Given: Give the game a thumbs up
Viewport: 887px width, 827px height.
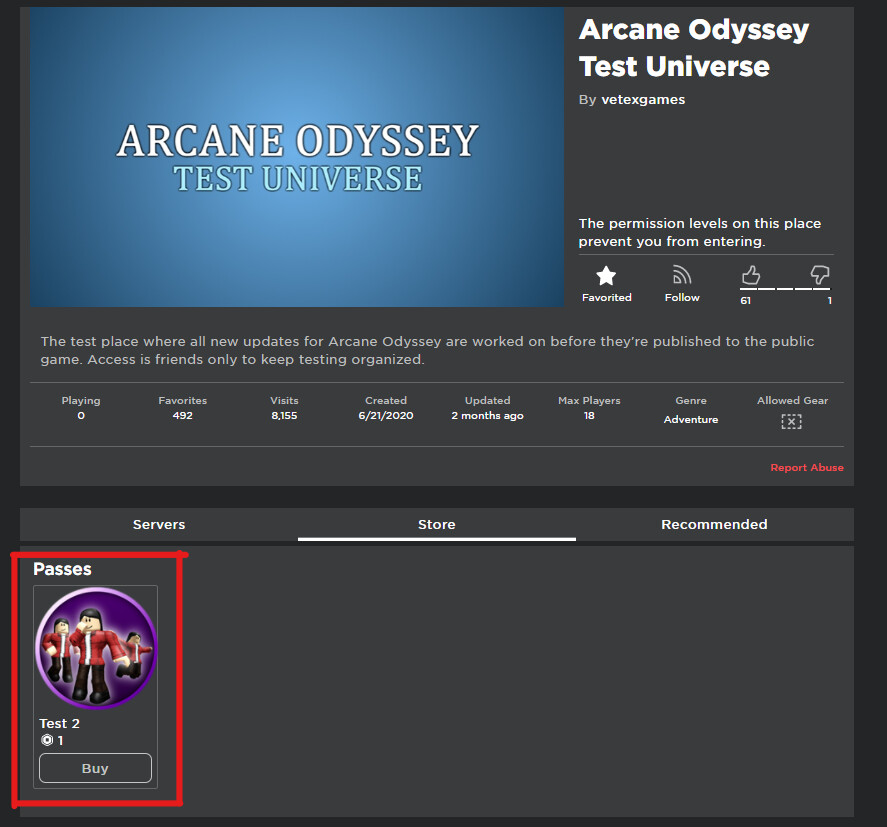Looking at the screenshot, I should (x=750, y=275).
